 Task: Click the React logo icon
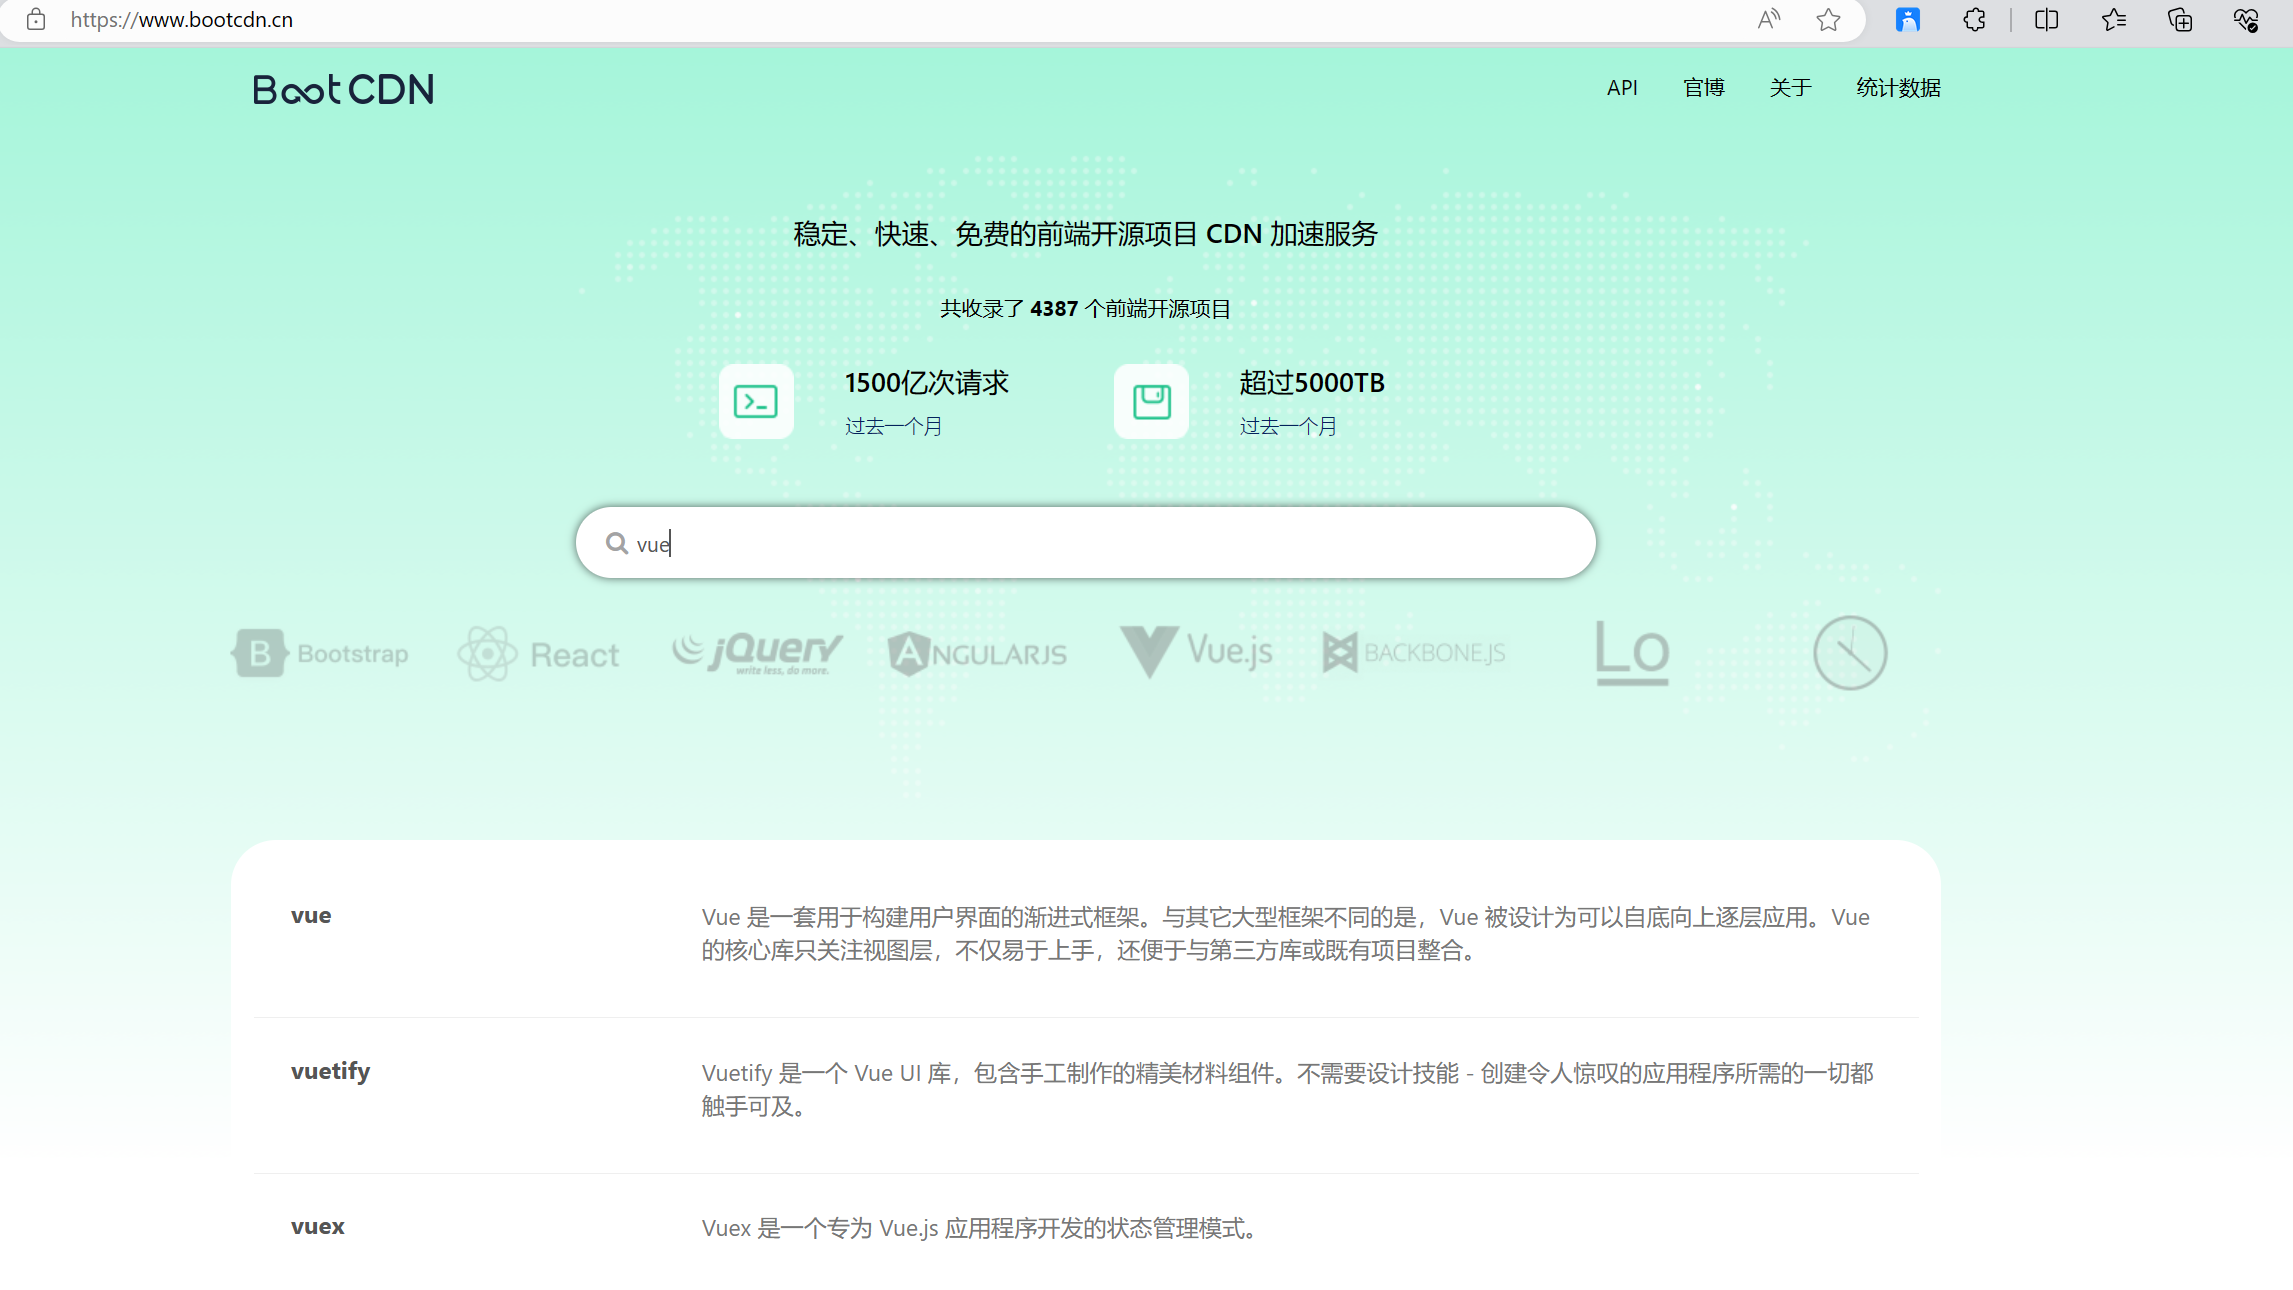(x=487, y=652)
